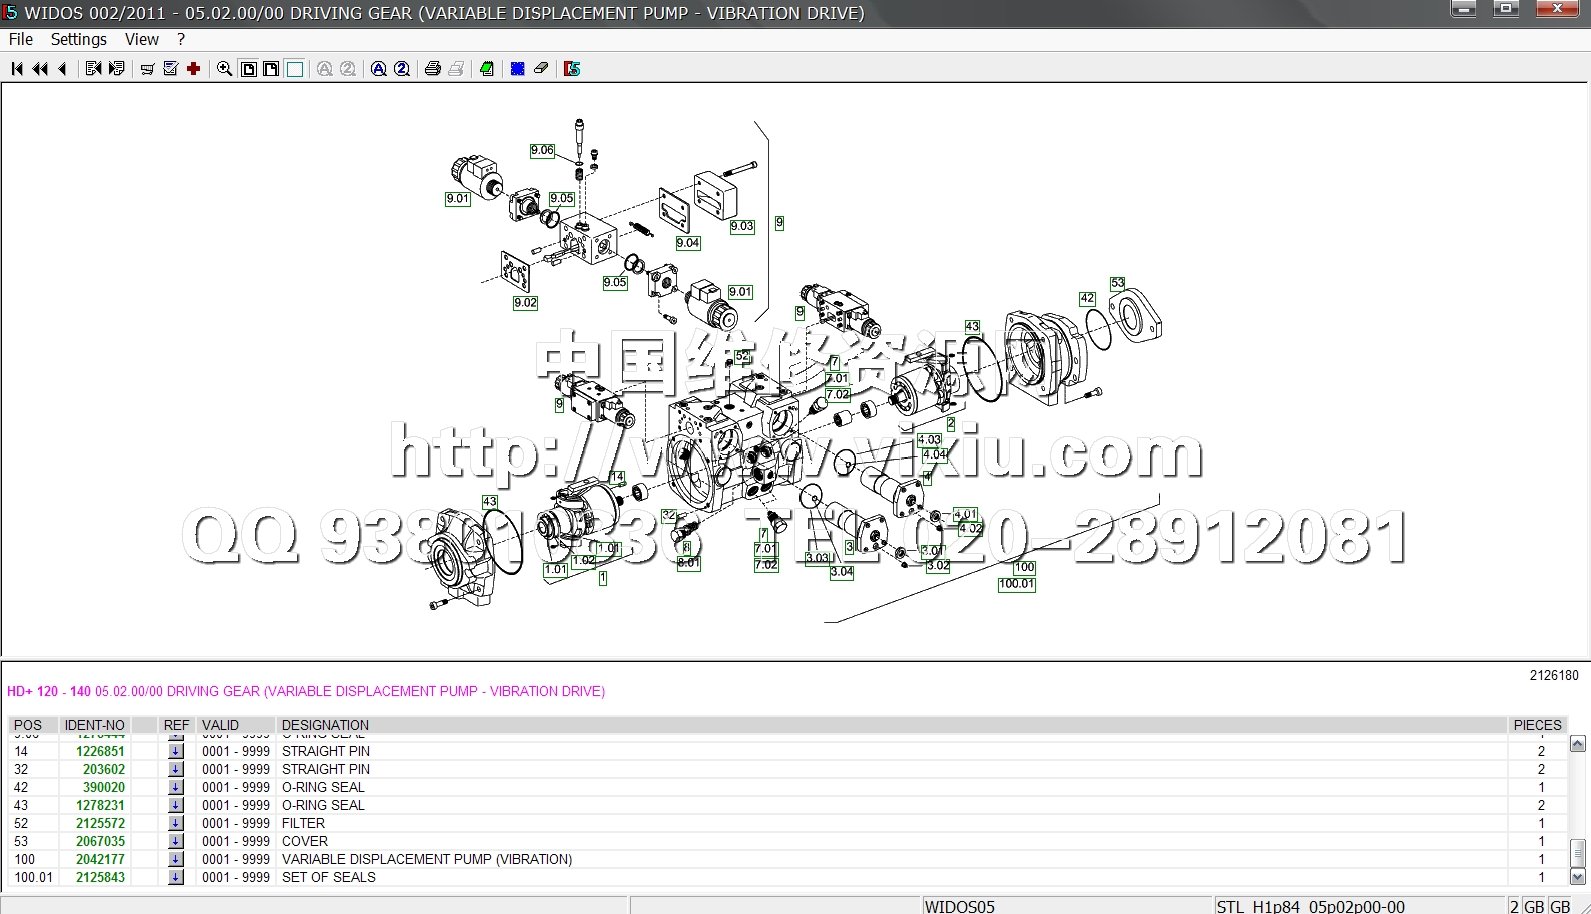Viewport: 1591px width, 914px height.
Task: Toggle the single-page layout button
Action: pyautogui.click(x=249, y=69)
